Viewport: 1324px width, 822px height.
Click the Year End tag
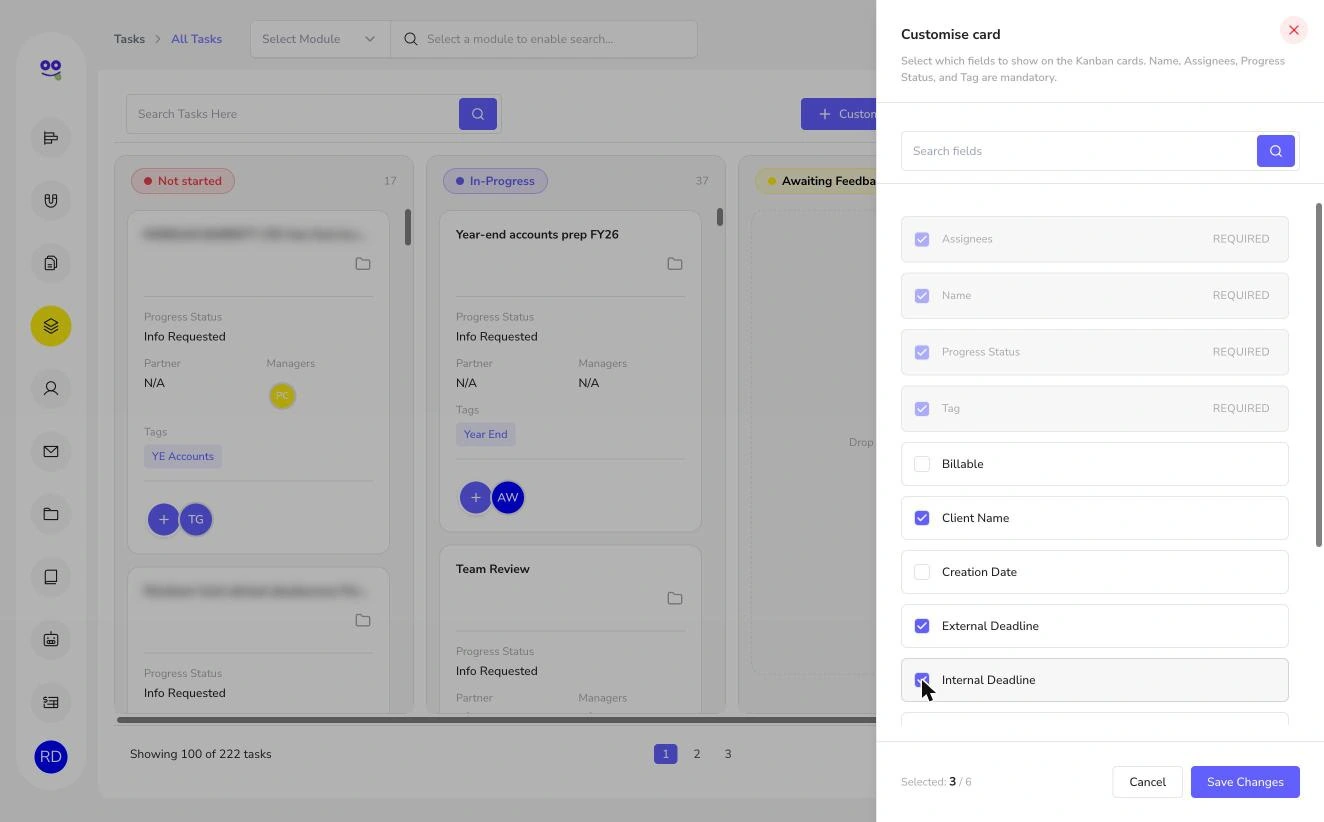point(485,434)
